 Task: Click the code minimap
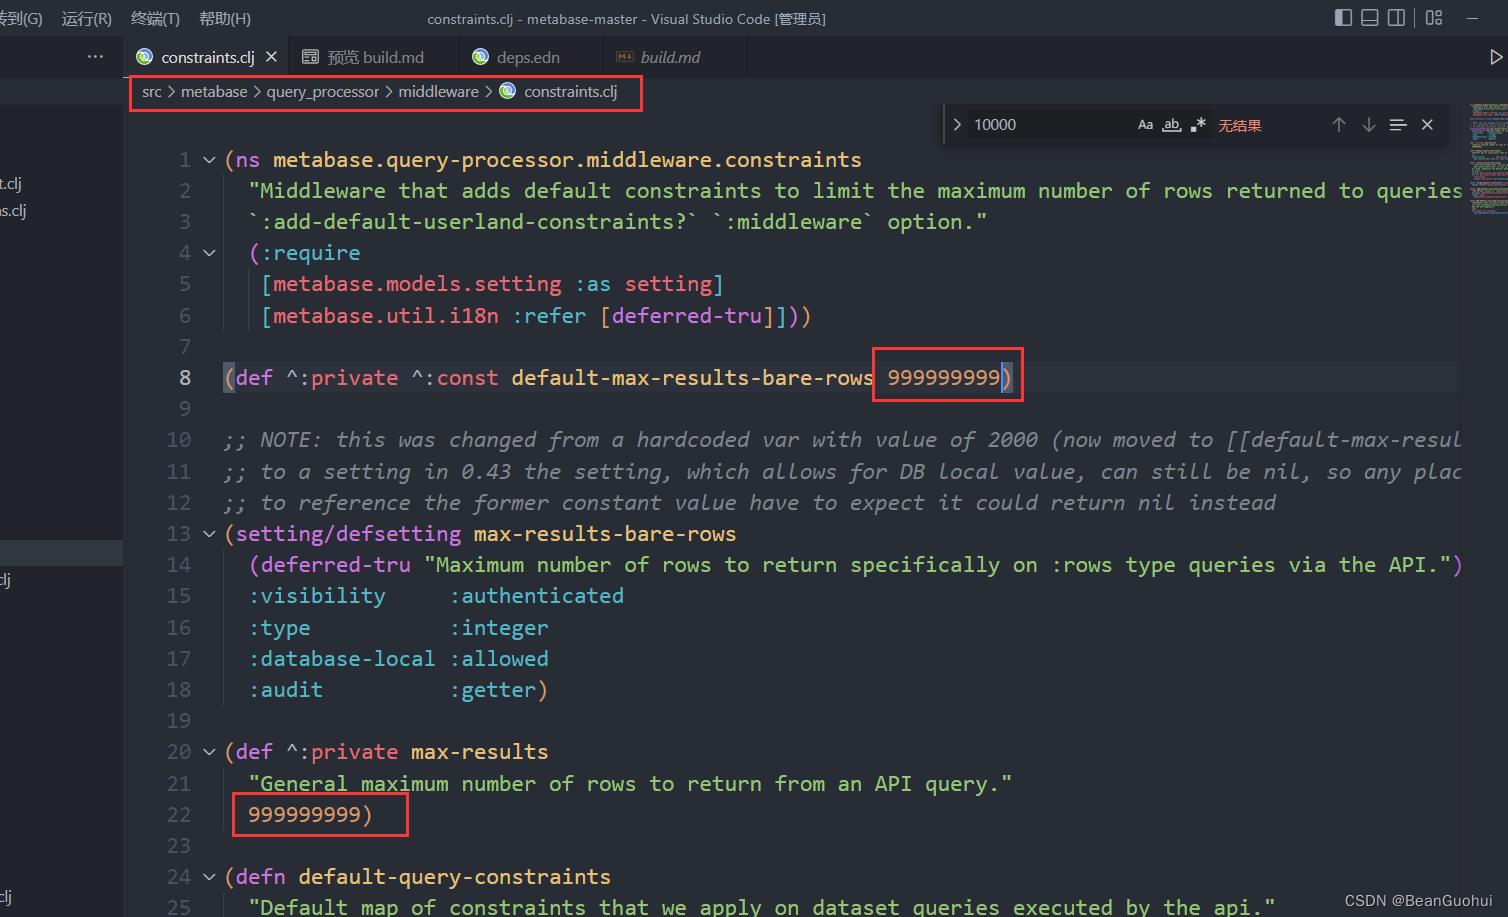coord(1488,160)
